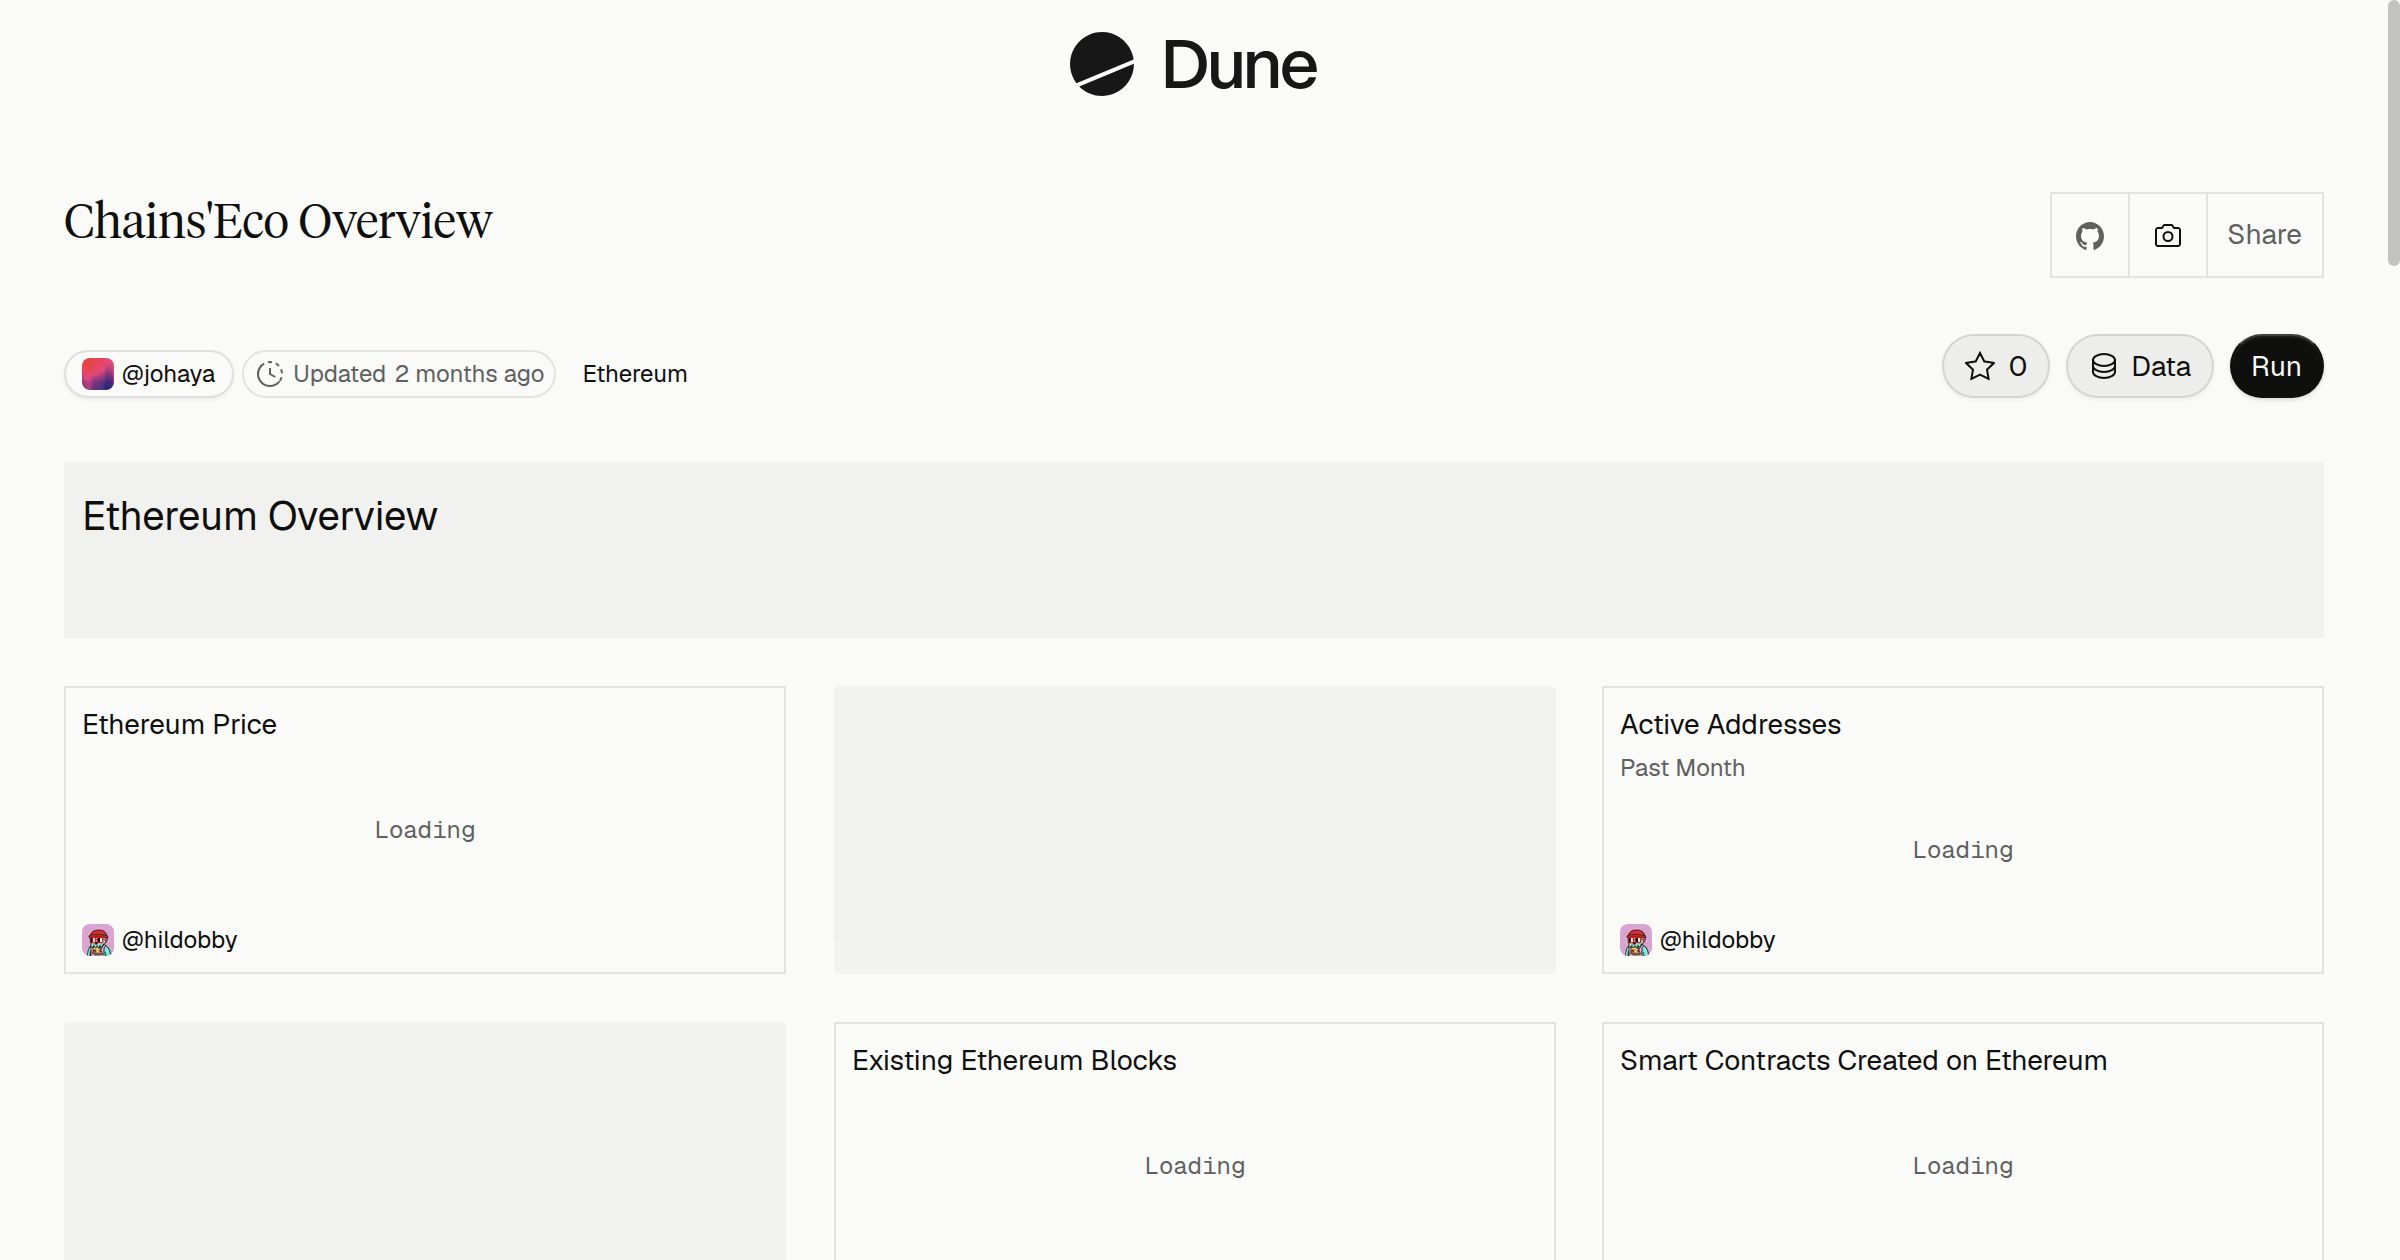Click the Share button
2400x1260 pixels.
coord(2264,235)
